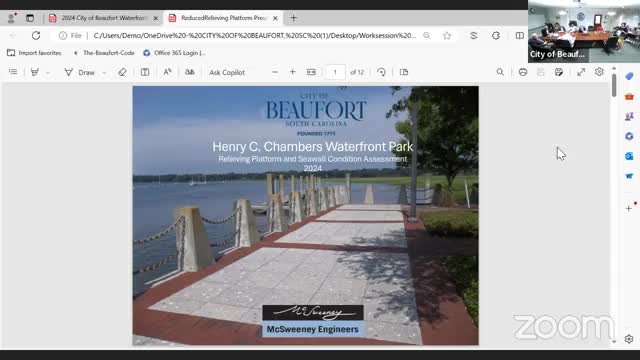Click the PDF title page image

click(306, 216)
